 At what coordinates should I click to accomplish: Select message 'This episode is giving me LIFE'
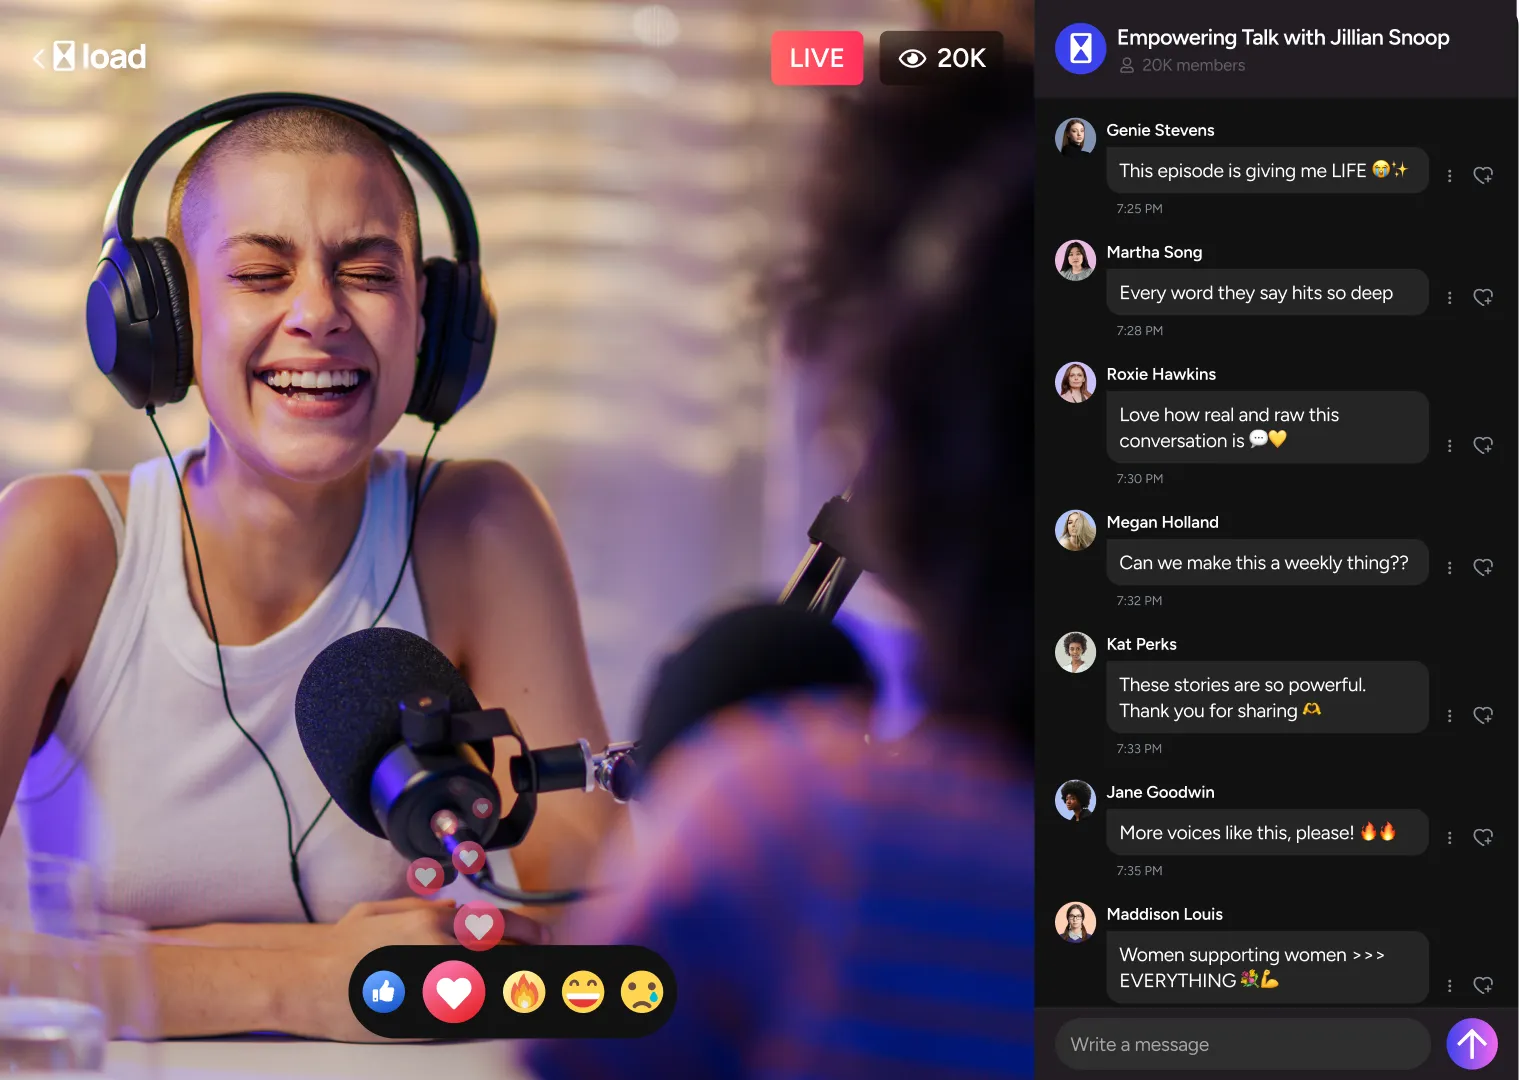click(1267, 170)
